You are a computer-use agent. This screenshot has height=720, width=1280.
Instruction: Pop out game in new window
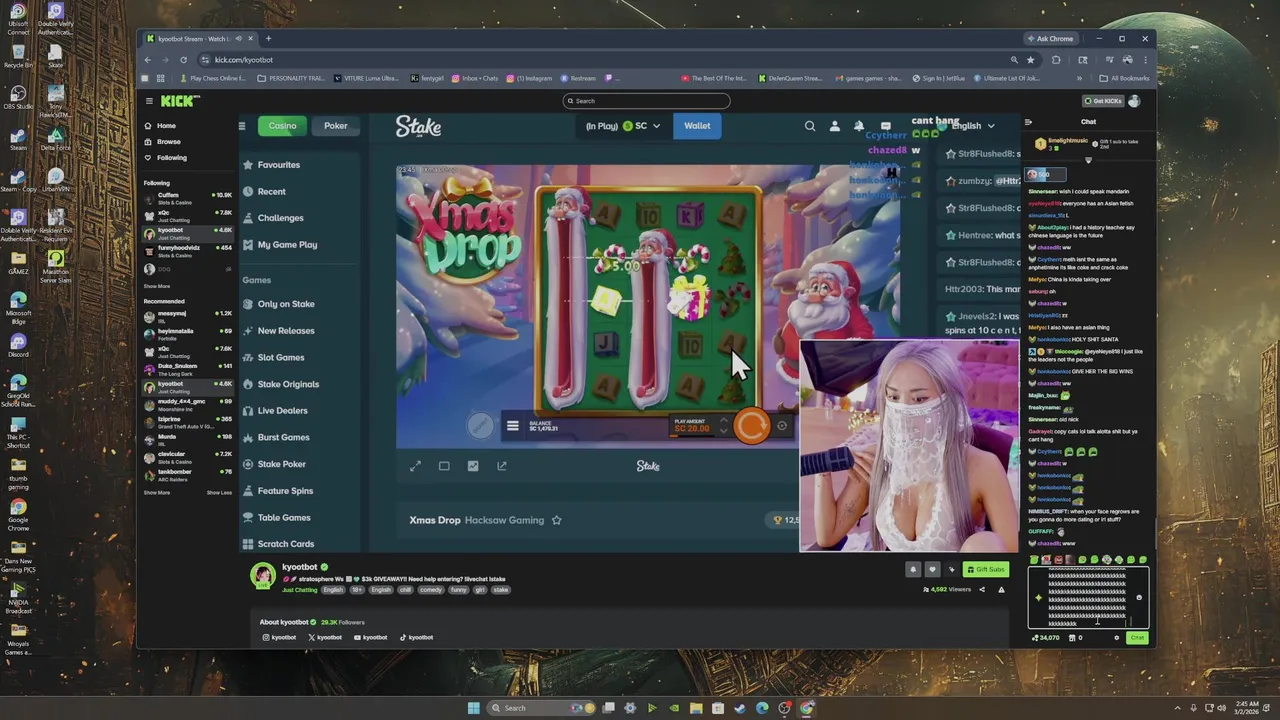click(x=502, y=466)
